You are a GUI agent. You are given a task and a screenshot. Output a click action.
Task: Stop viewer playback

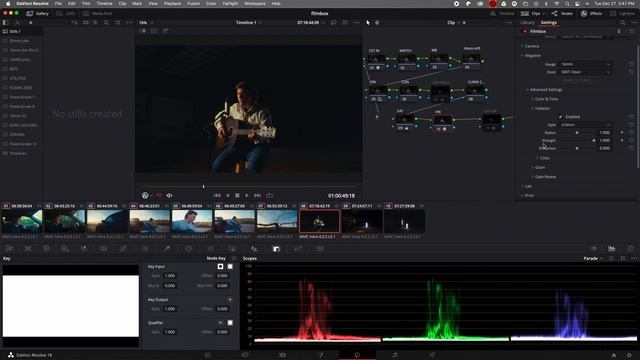point(237,196)
